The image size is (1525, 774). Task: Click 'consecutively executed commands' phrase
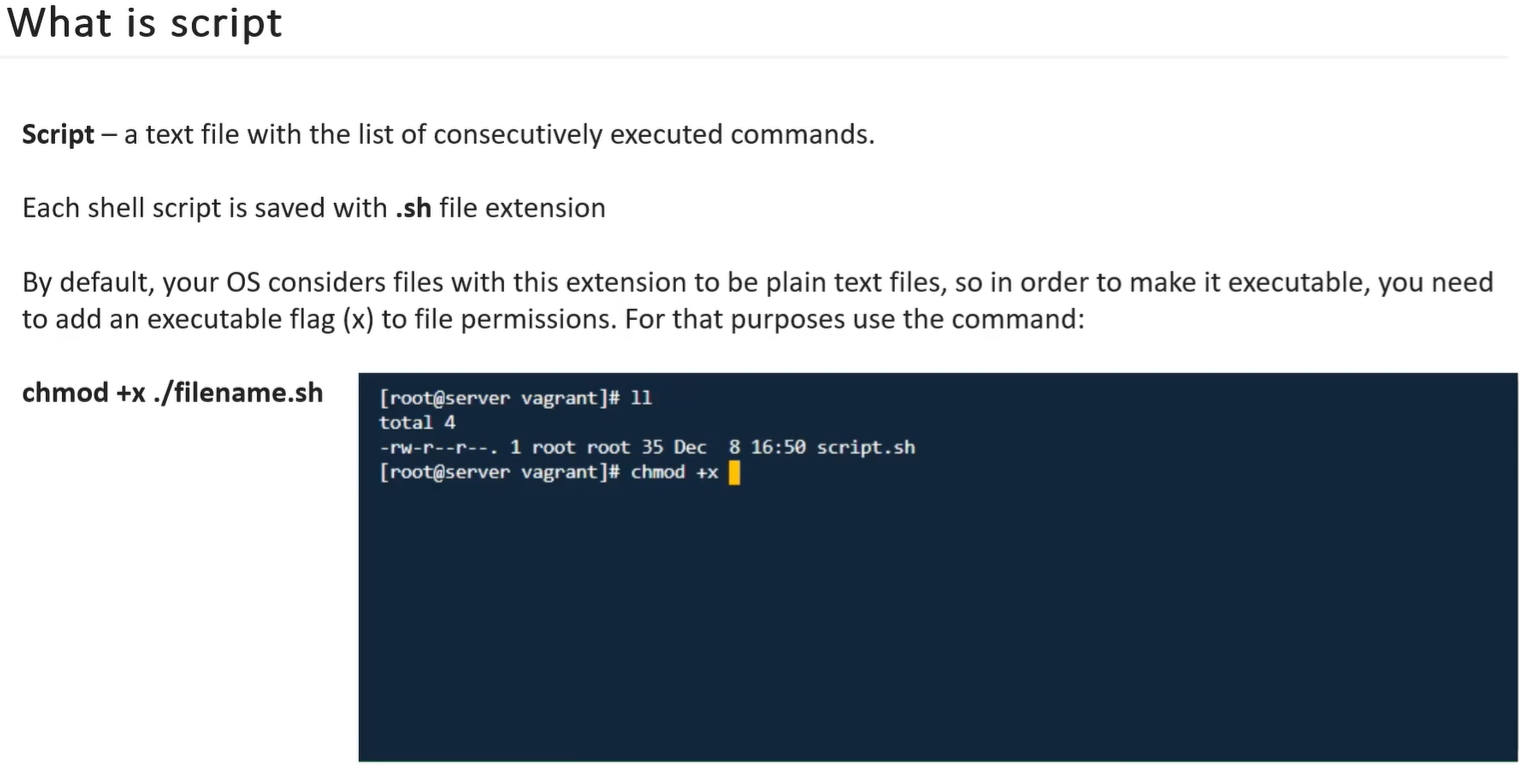tap(654, 134)
